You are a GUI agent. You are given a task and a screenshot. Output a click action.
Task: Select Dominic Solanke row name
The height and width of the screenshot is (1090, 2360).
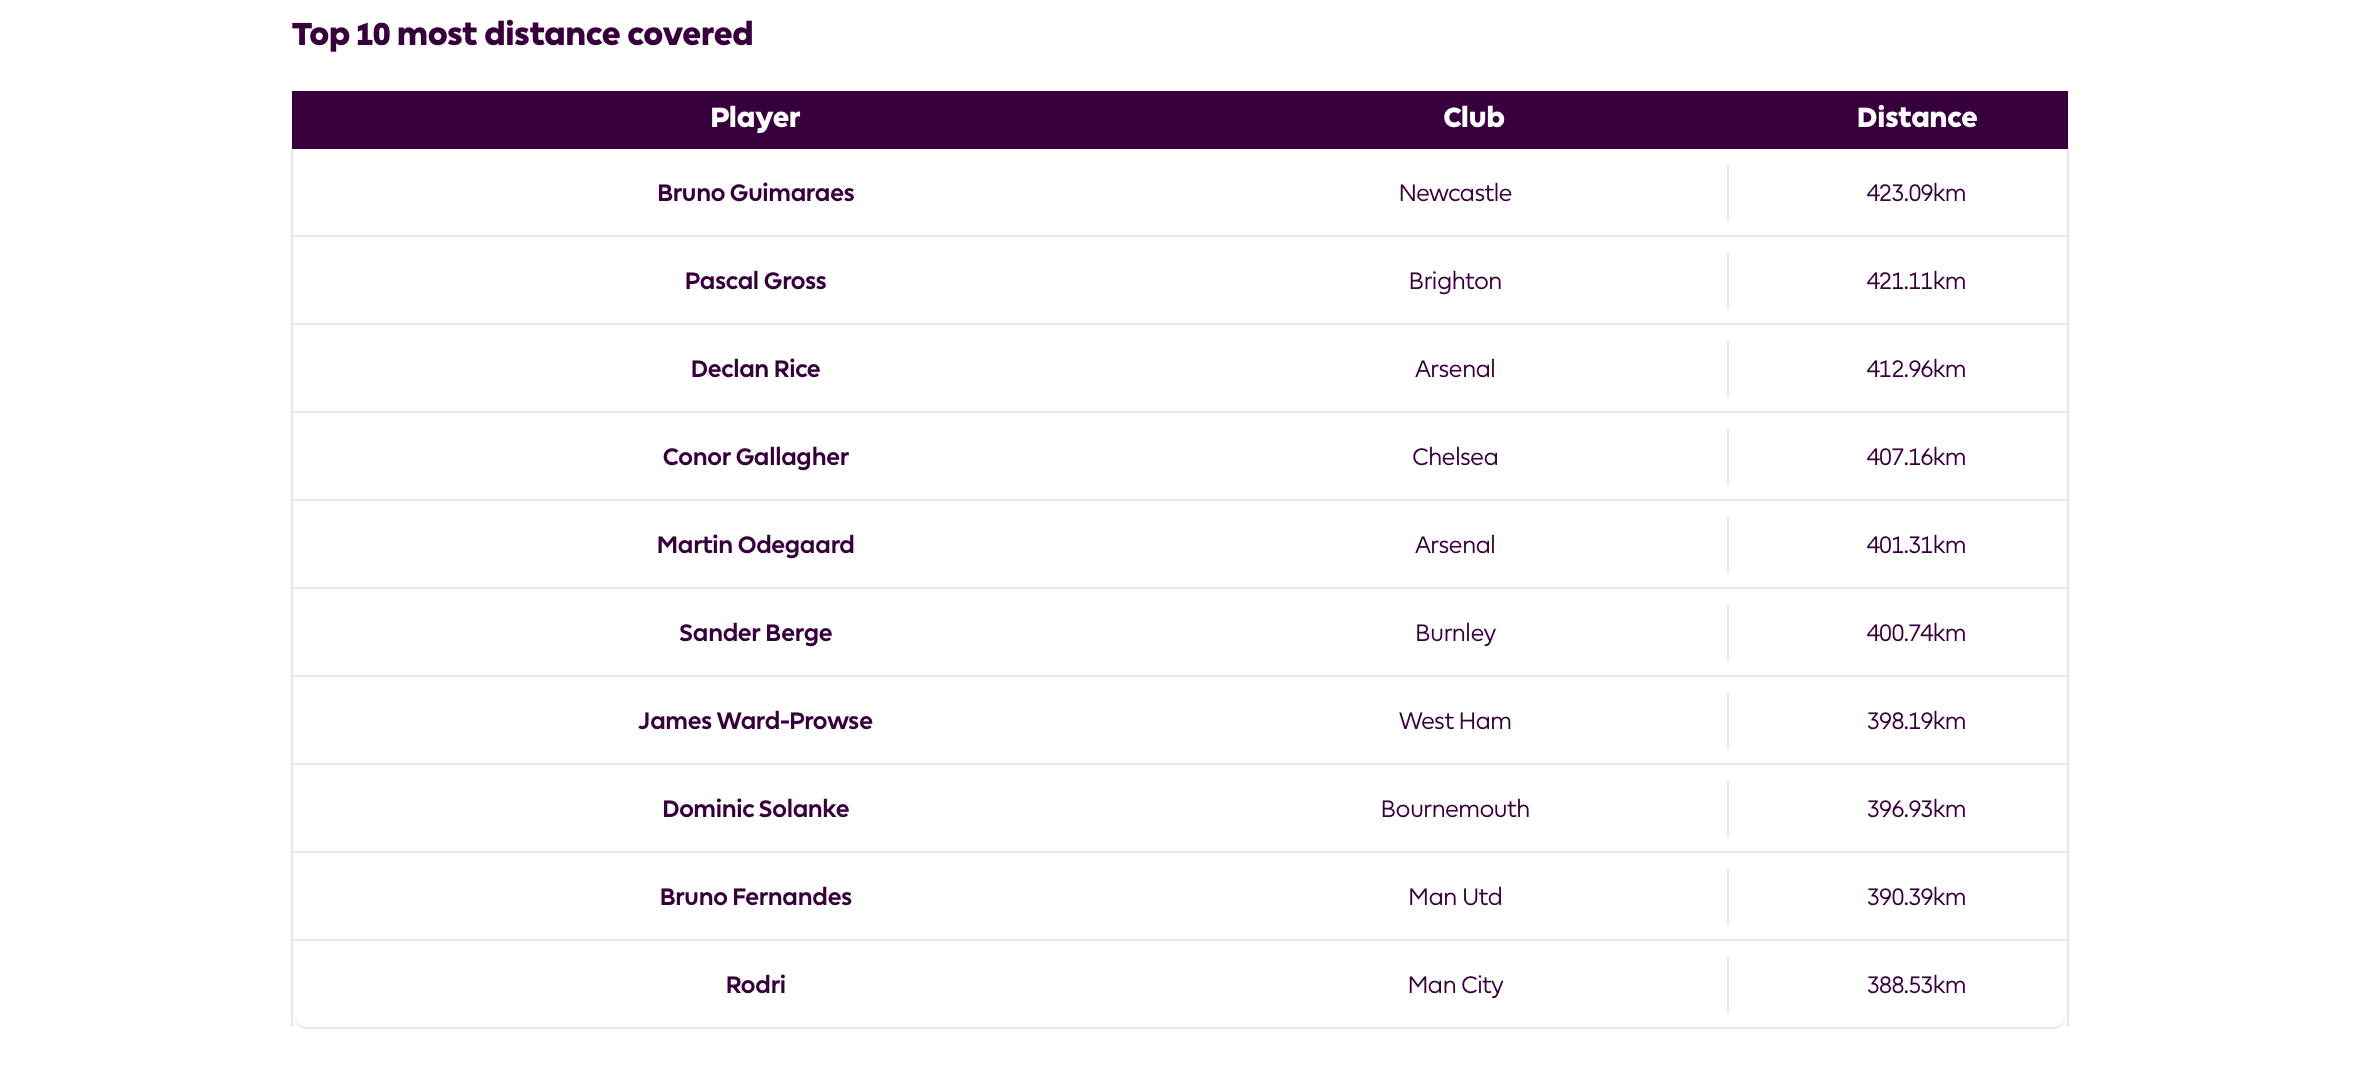(755, 809)
